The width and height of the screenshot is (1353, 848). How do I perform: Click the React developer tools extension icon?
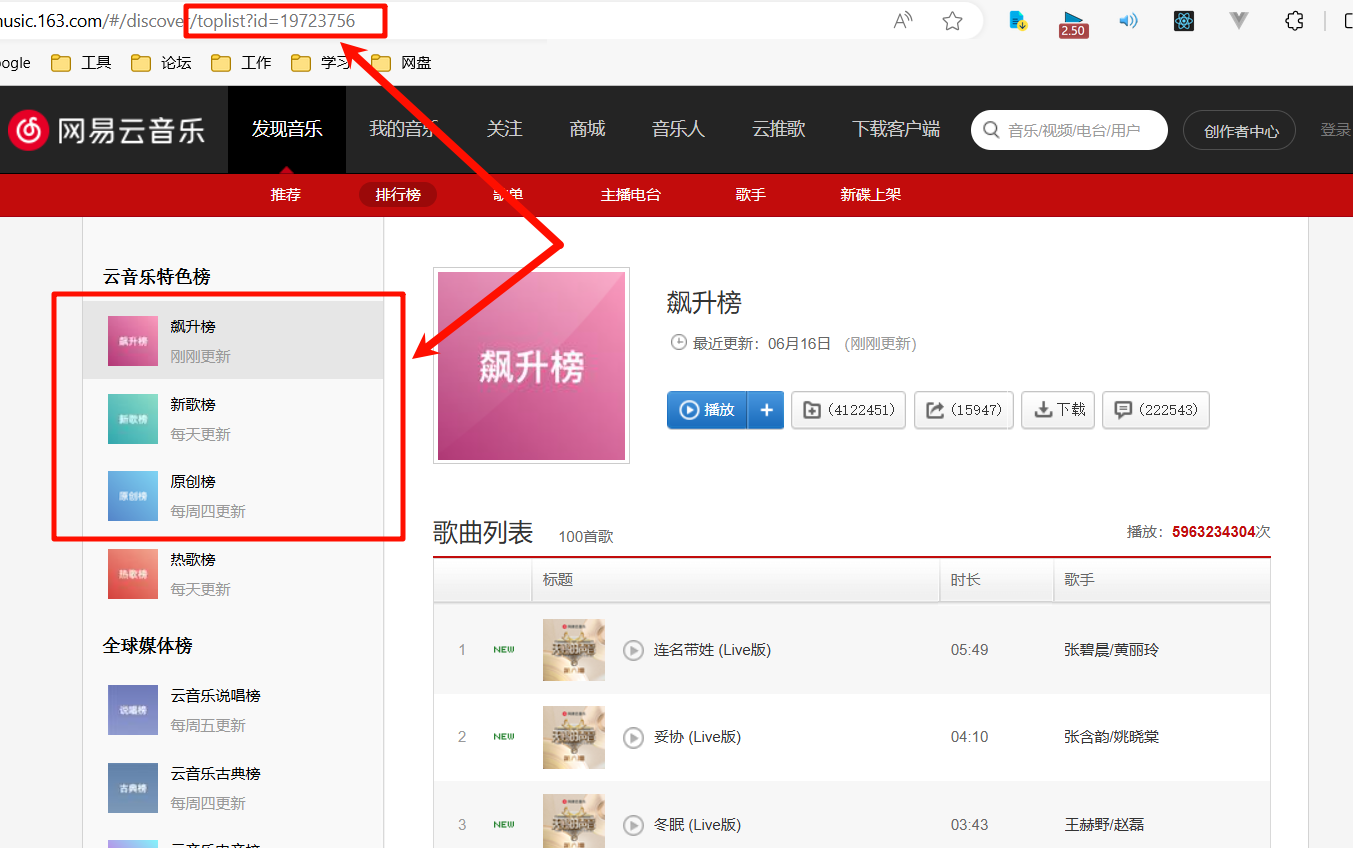[1184, 21]
